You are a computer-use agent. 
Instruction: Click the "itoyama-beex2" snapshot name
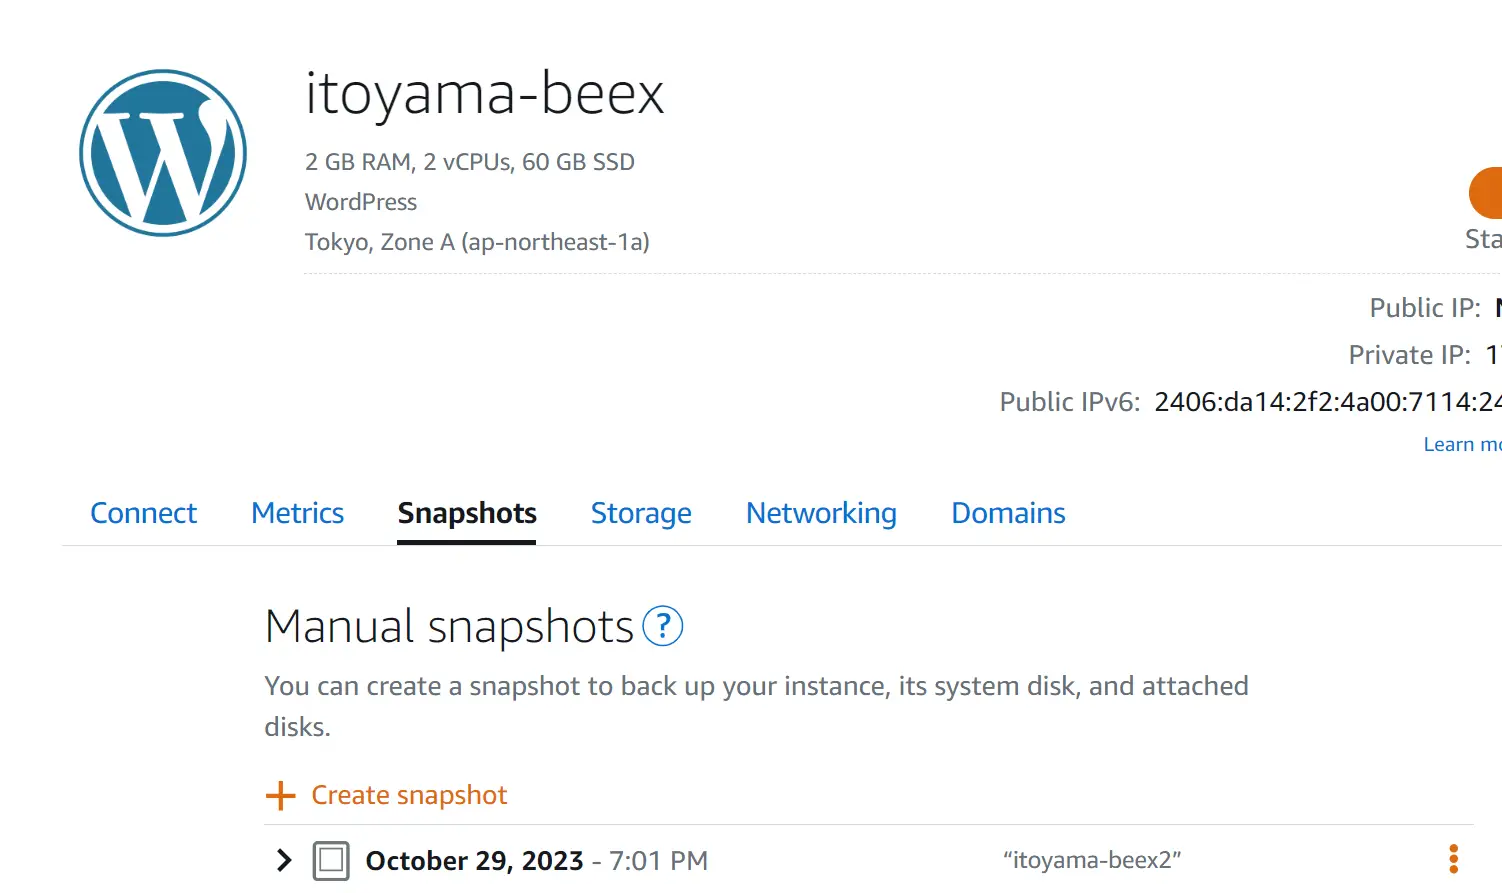[x=1092, y=860]
